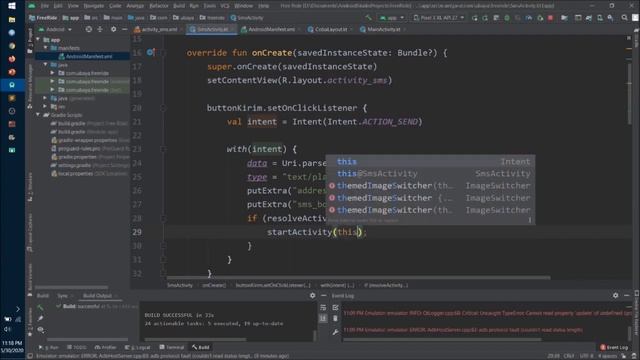
Task: Select 'this@SmsActivity' completion suggestion
Action: point(430,173)
